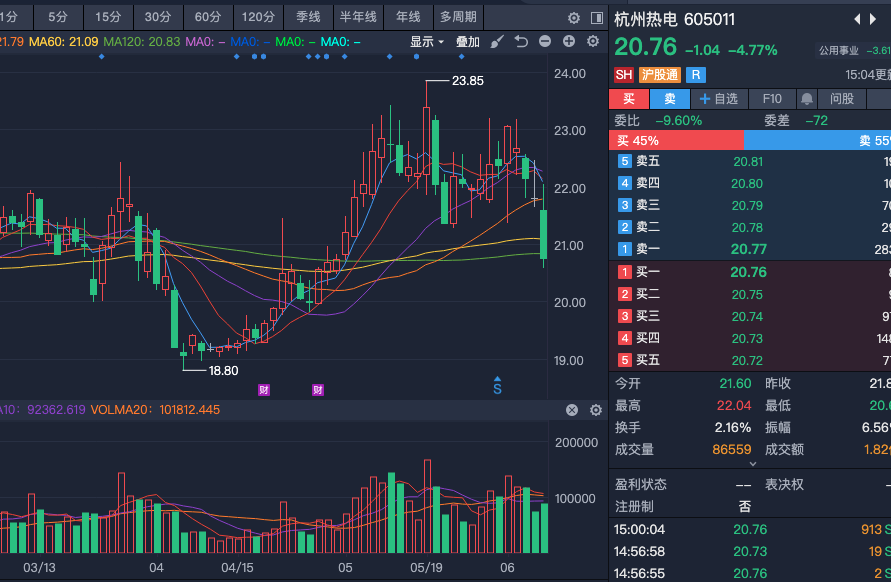The width and height of the screenshot is (891, 582).
Task: Select 买一 price 20.76
Action: (x=750, y=272)
